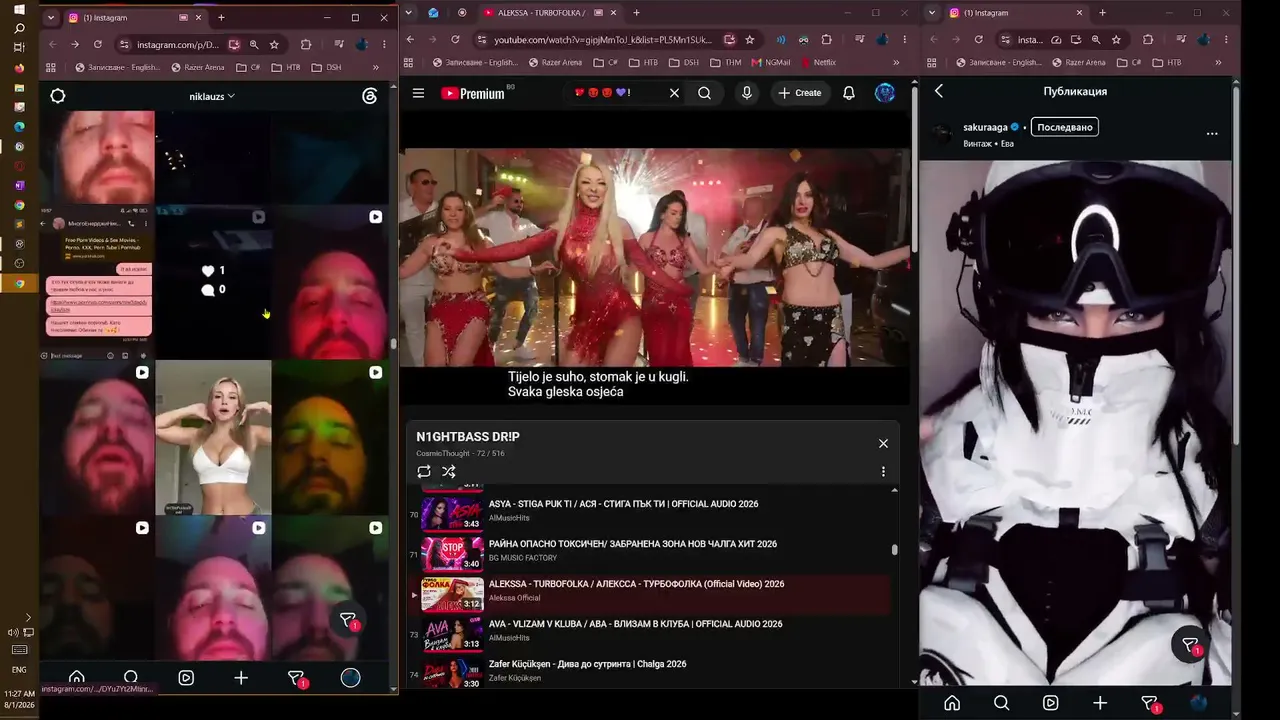1280x720 pixels.
Task: Open floating messages bubble in left Instagram
Action: tap(348, 621)
